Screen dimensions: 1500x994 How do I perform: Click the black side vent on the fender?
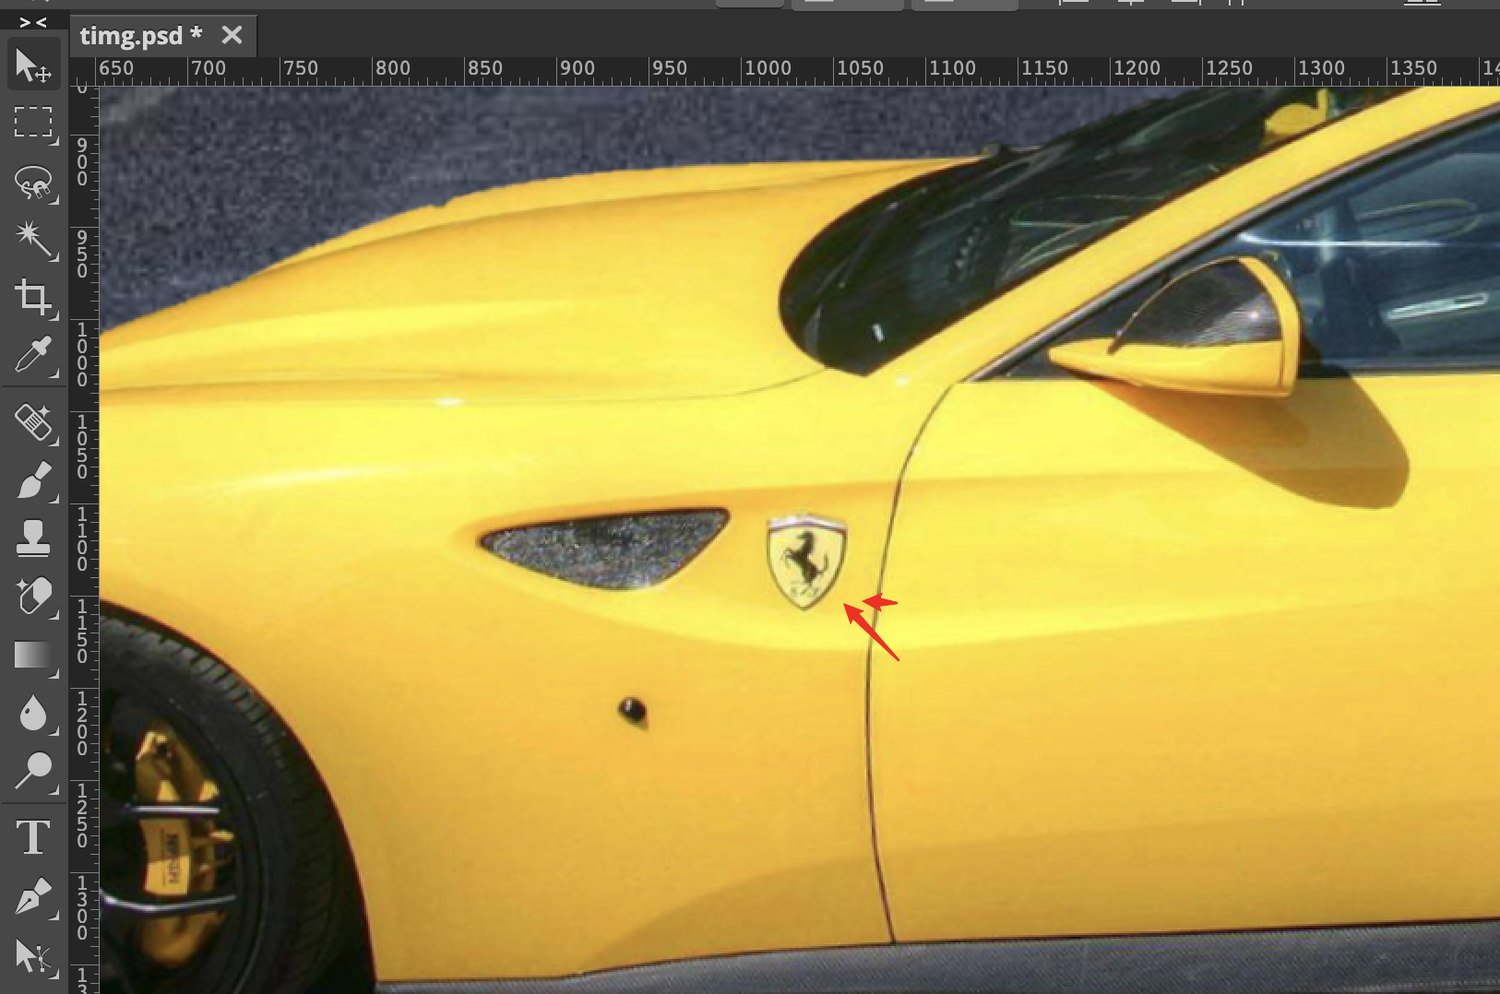(605, 548)
